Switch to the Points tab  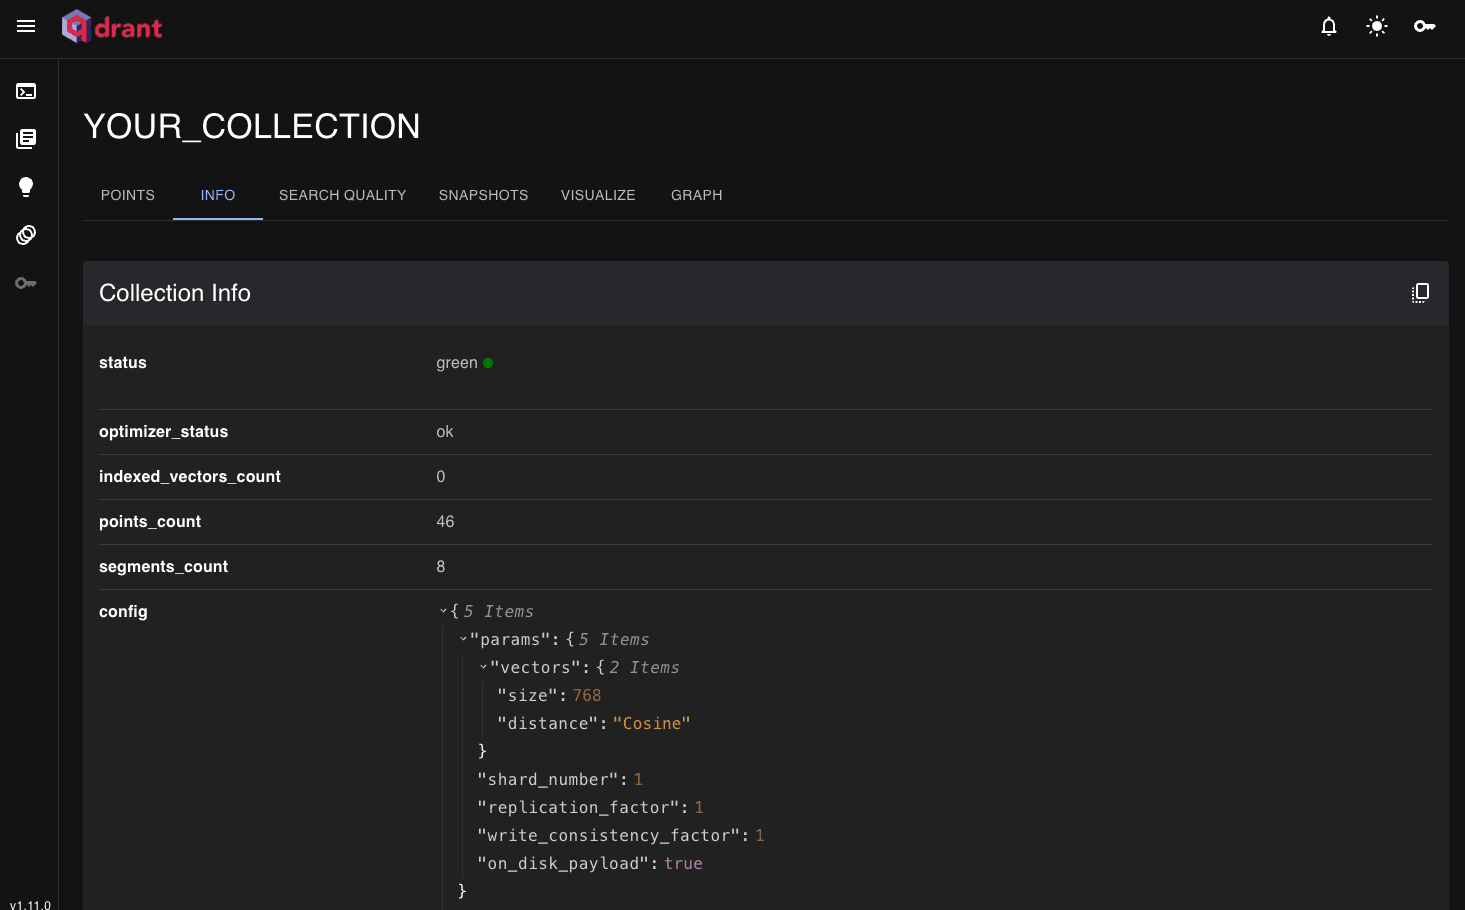point(128,195)
